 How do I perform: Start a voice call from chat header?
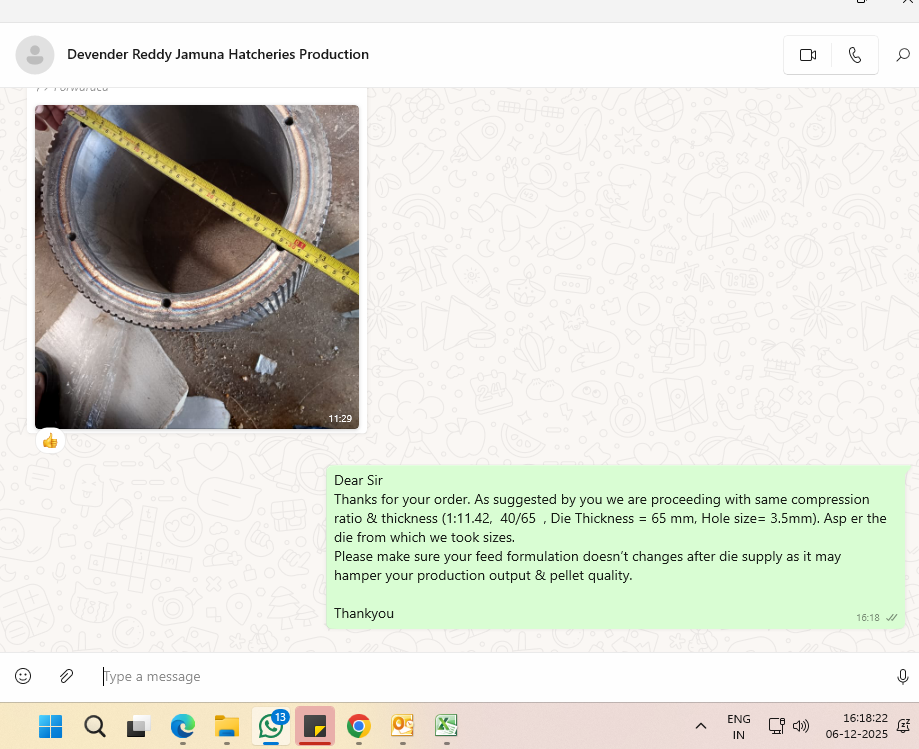point(854,55)
